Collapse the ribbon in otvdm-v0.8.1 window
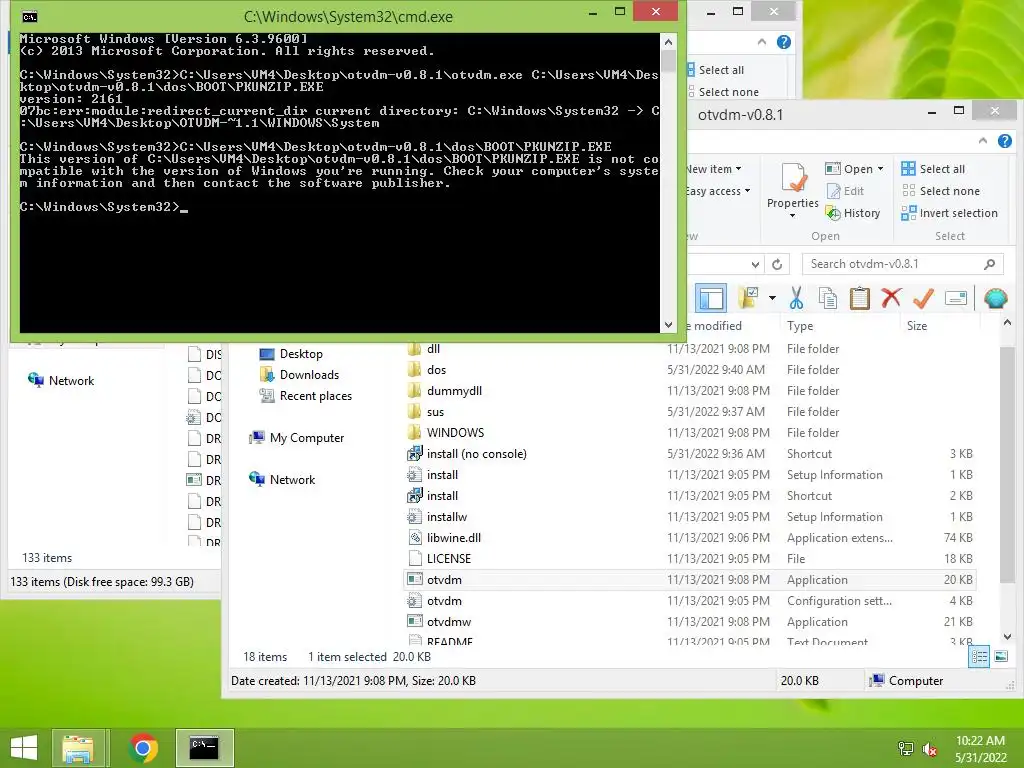Screen dimensions: 1024x768 tap(983, 140)
